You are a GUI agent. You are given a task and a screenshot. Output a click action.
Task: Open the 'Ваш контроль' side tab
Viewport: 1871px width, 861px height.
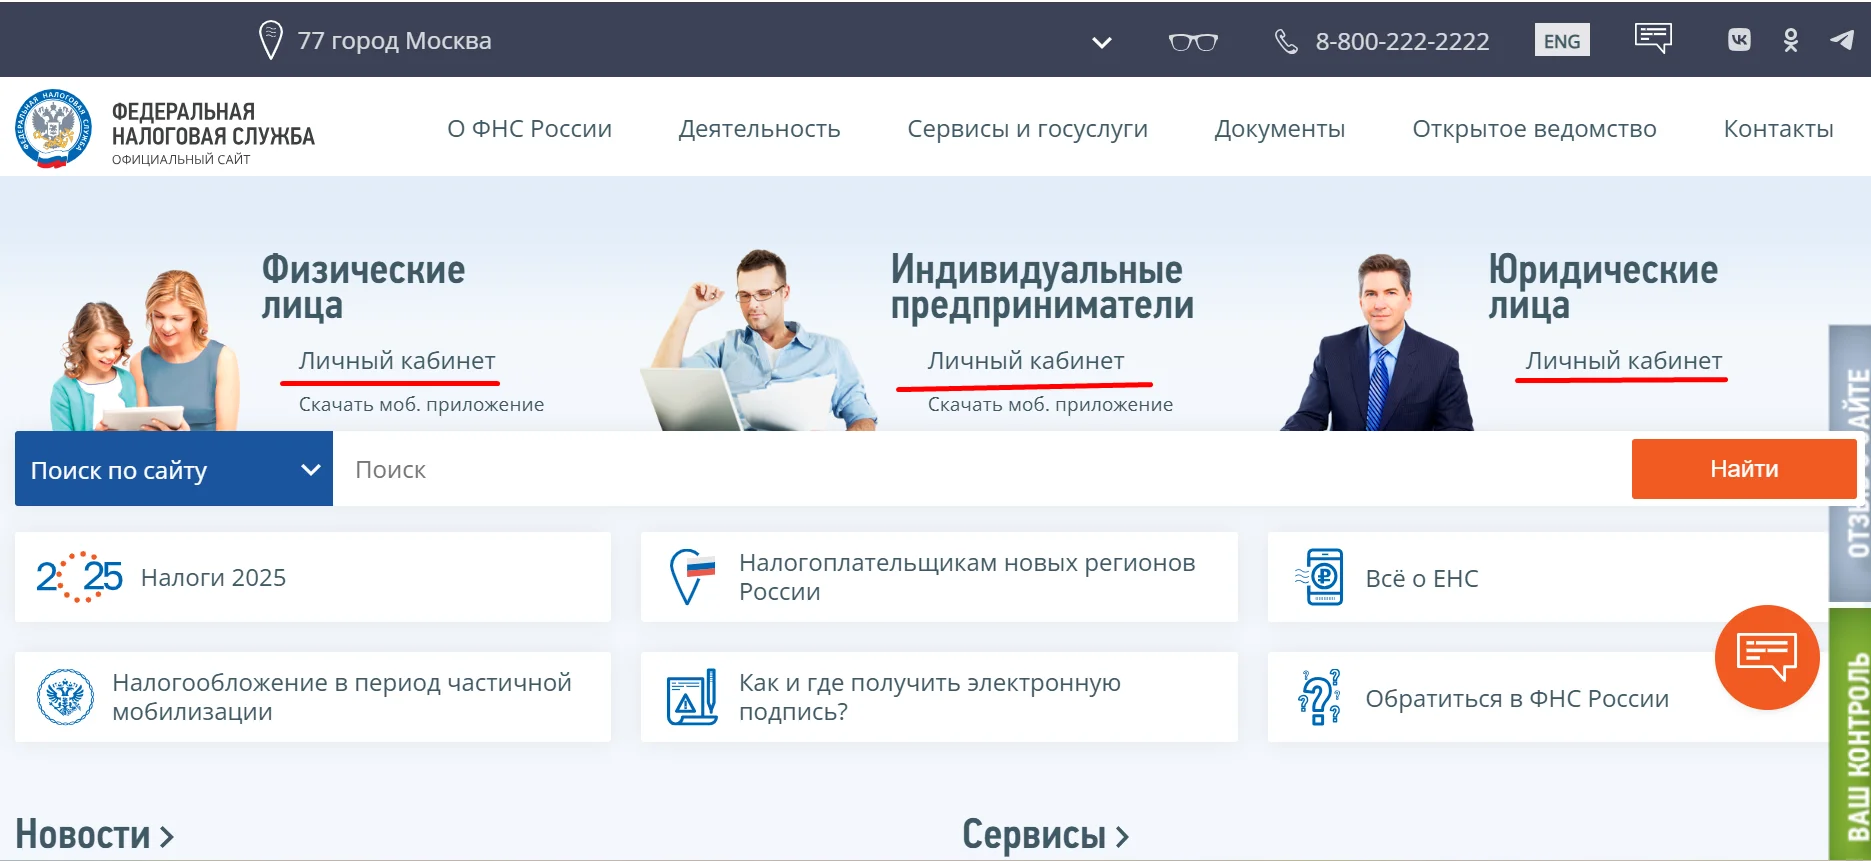tap(1850, 735)
